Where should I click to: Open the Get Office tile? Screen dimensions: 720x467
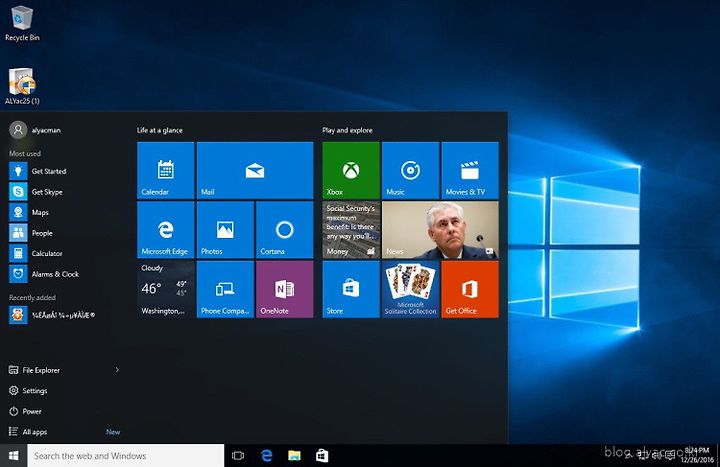(x=470, y=289)
